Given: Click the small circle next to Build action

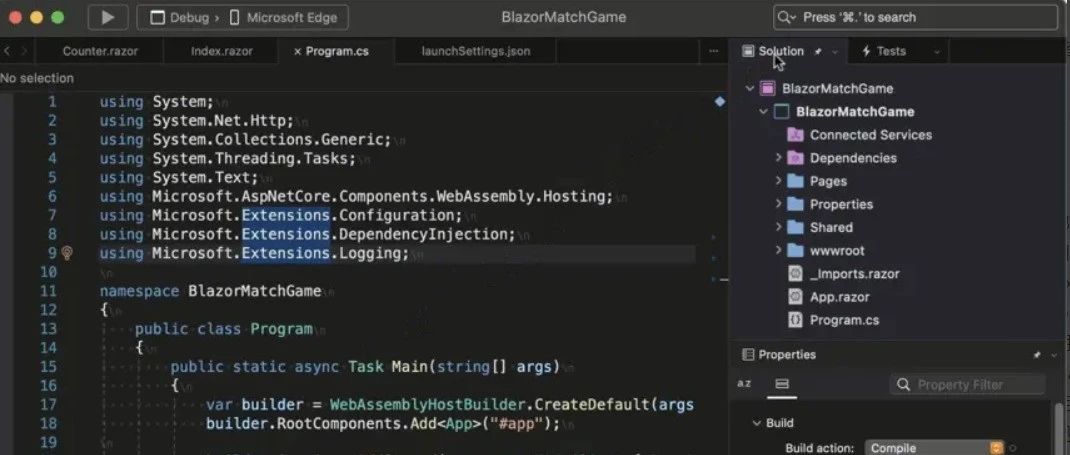Looking at the screenshot, I should (x=1013, y=448).
